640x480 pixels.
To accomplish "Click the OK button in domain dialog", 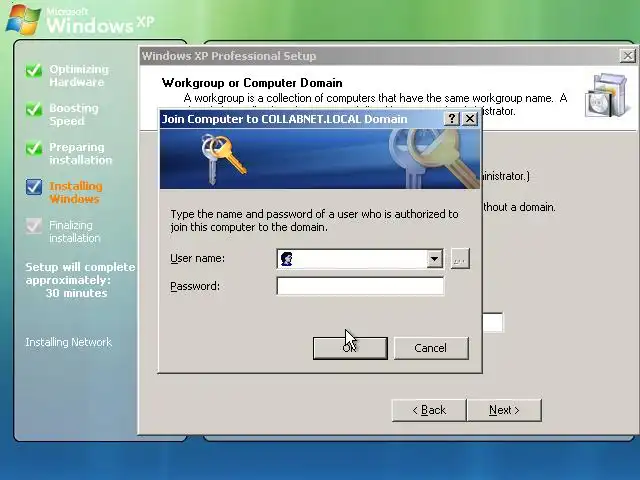I will tap(350, 348).
